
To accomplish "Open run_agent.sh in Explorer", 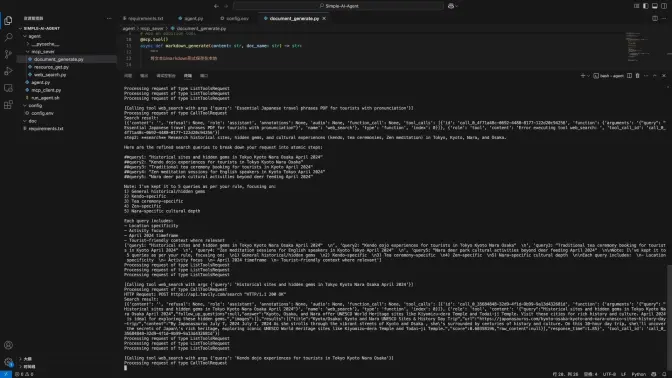I will coord(45,98).
